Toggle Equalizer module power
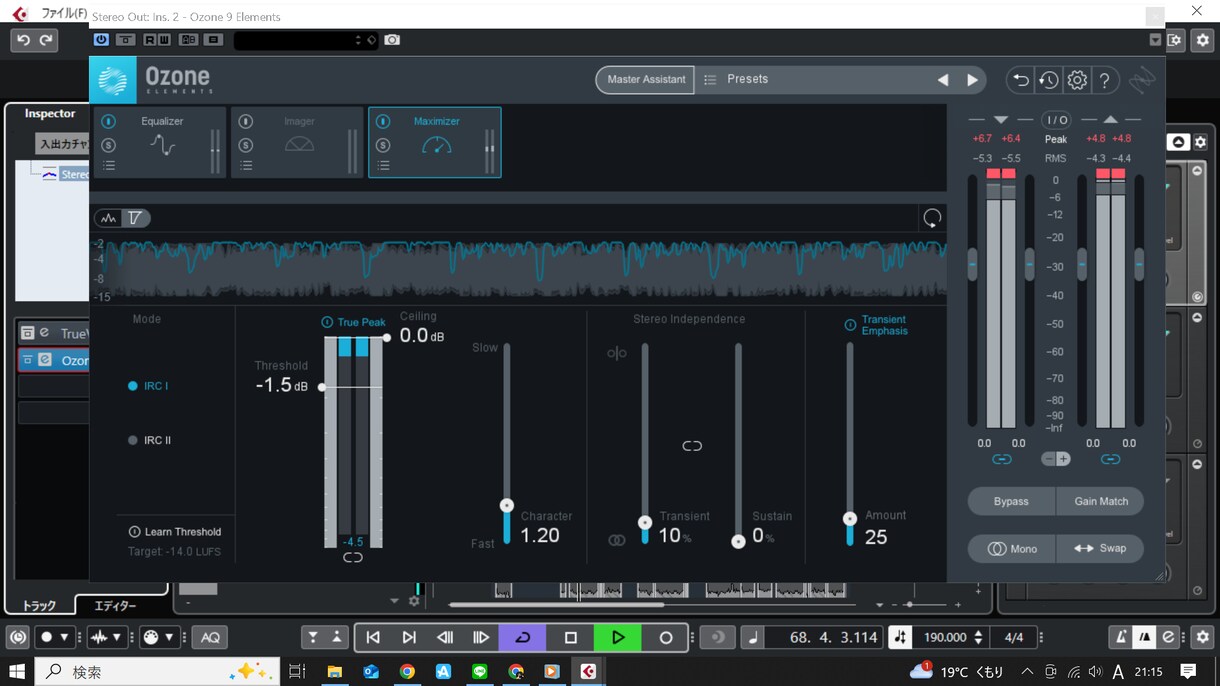Screen dimensions: 1220x686 click(108, 122)
